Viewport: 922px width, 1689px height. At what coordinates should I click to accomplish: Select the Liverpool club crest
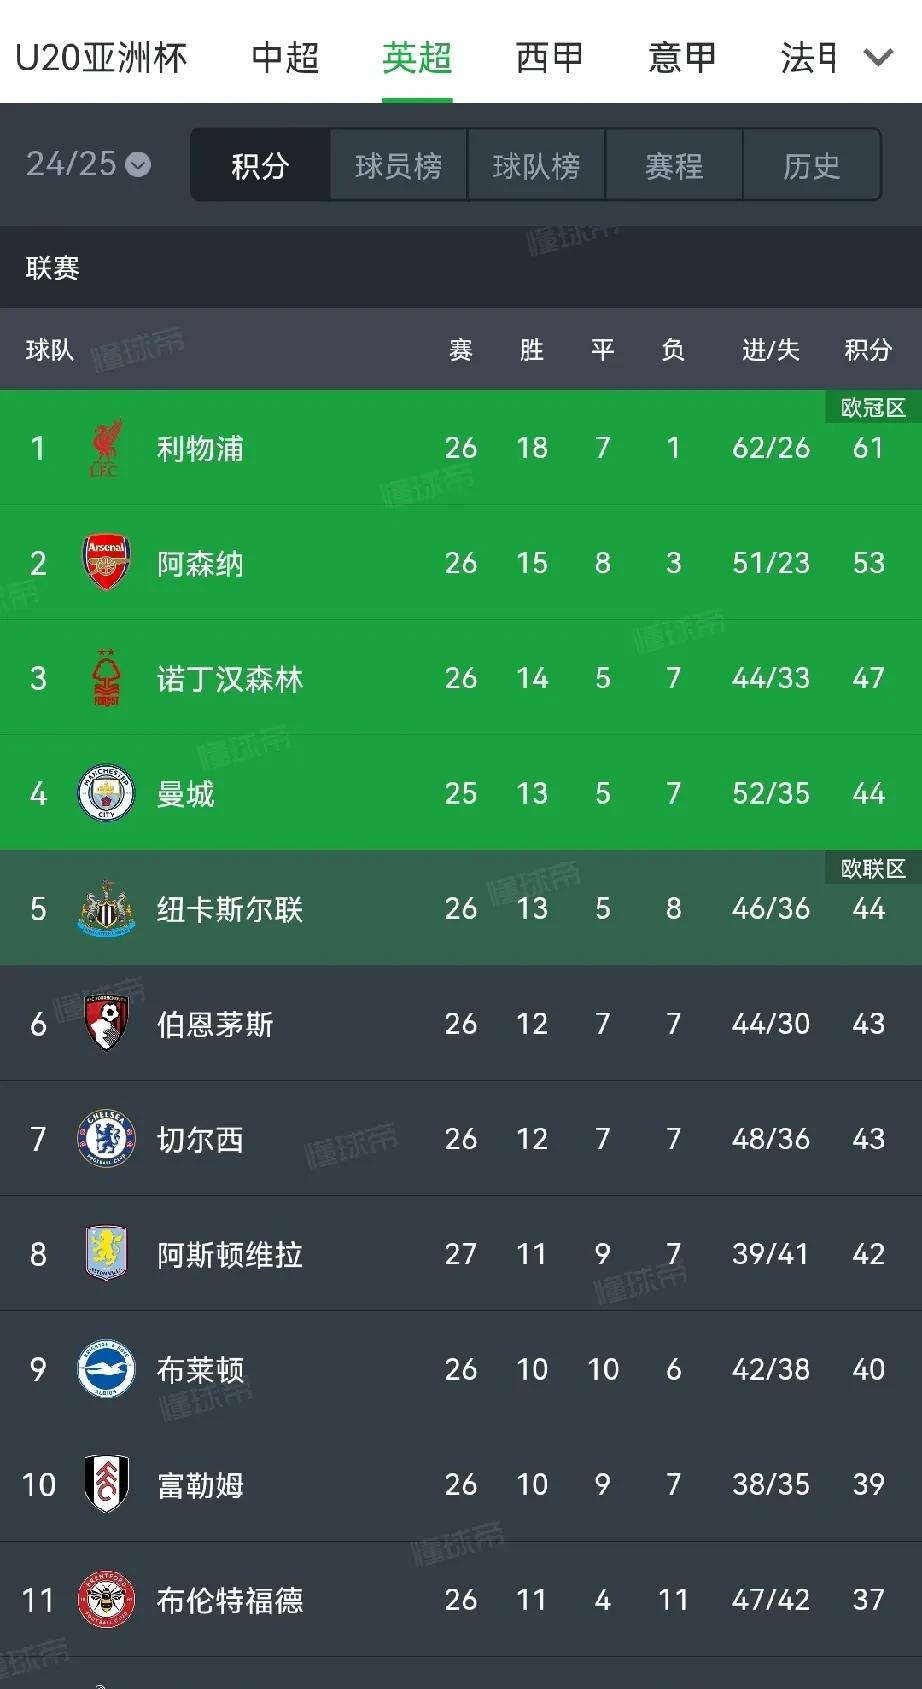click(x=107, y=448)
